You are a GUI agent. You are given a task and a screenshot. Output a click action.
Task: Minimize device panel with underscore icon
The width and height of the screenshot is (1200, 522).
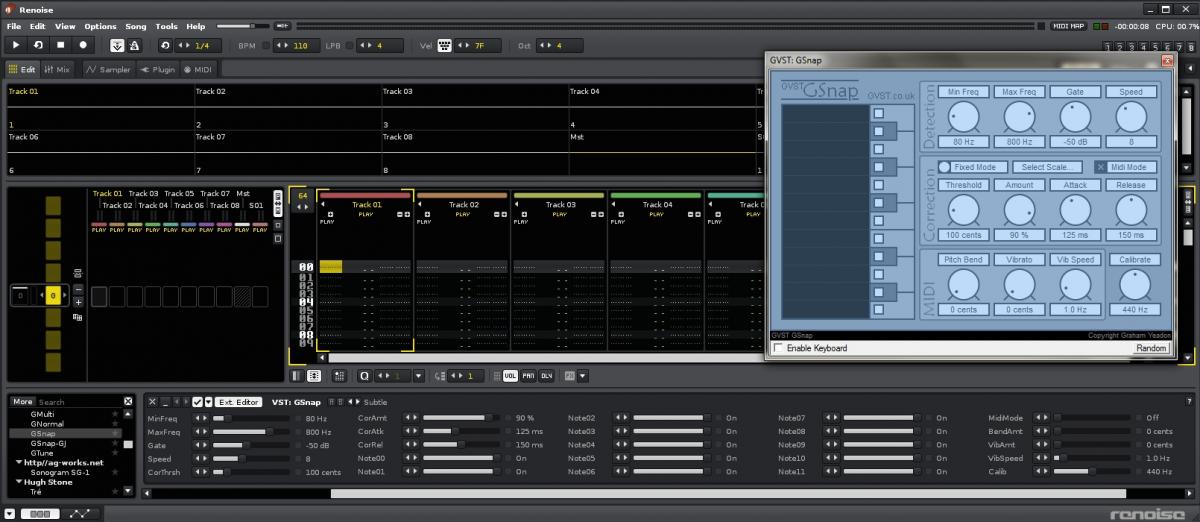166,402
